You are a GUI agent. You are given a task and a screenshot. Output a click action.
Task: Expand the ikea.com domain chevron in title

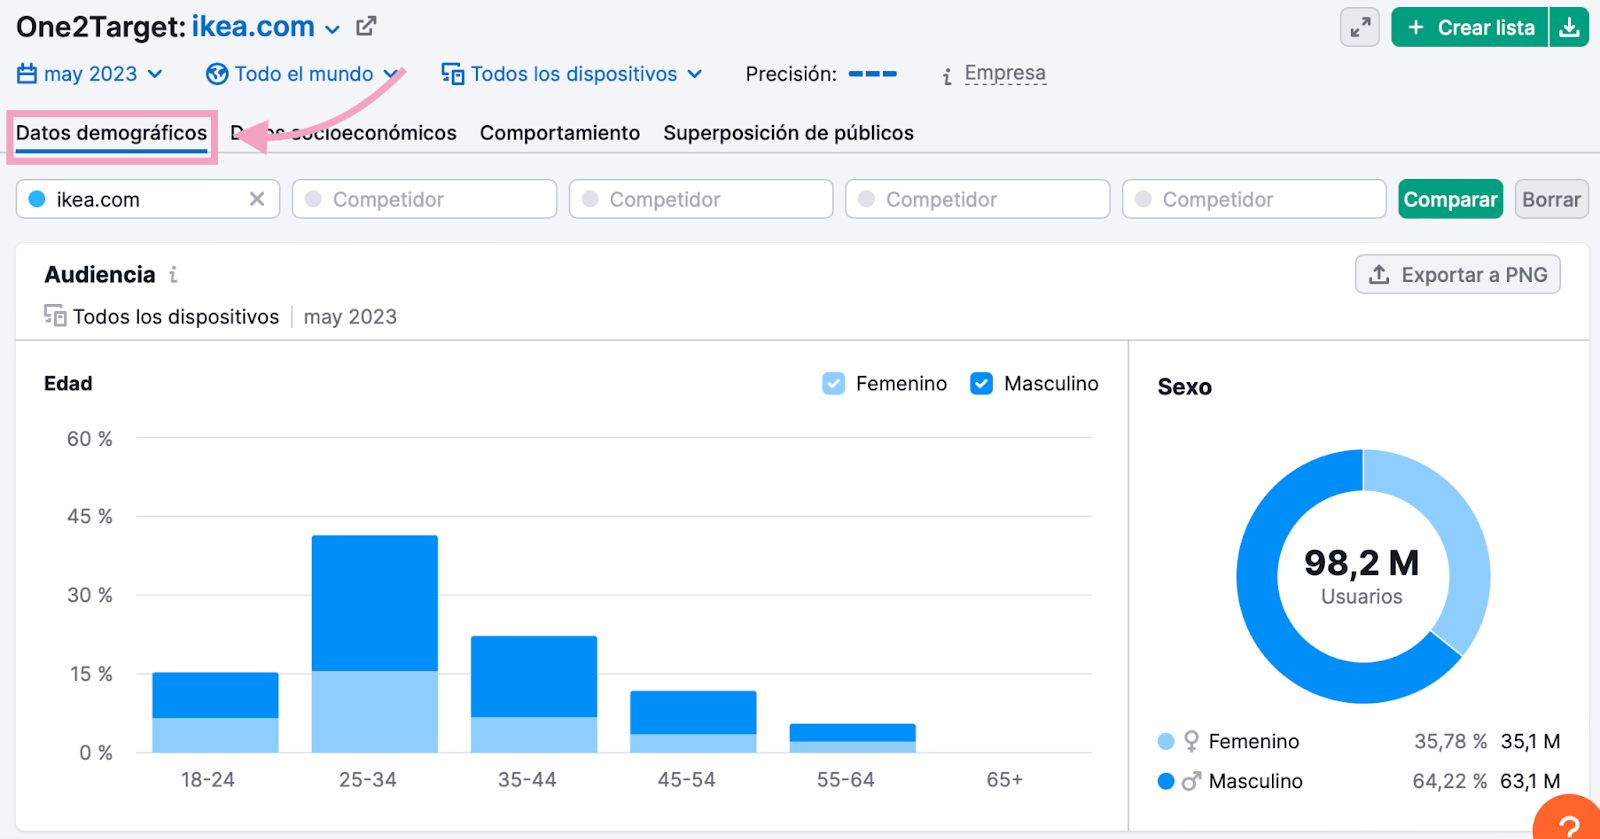(x=333, y=29)
